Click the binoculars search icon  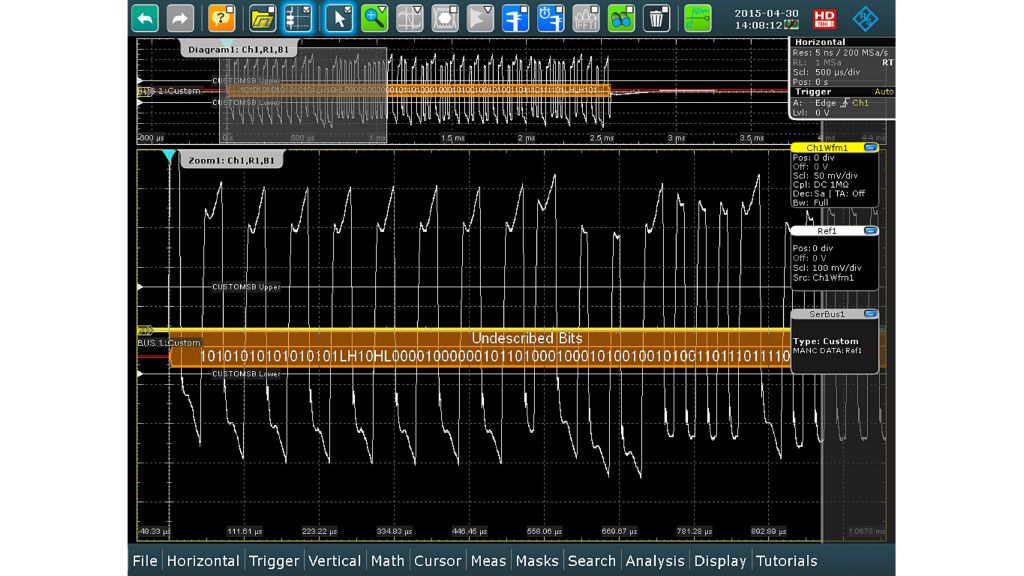621,17
